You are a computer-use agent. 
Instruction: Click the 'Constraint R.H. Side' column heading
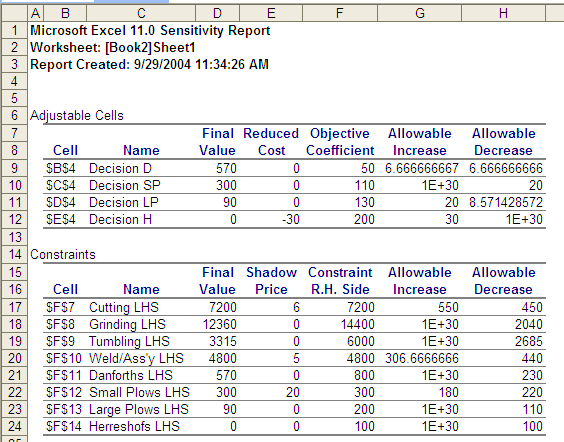pos(340,281)
